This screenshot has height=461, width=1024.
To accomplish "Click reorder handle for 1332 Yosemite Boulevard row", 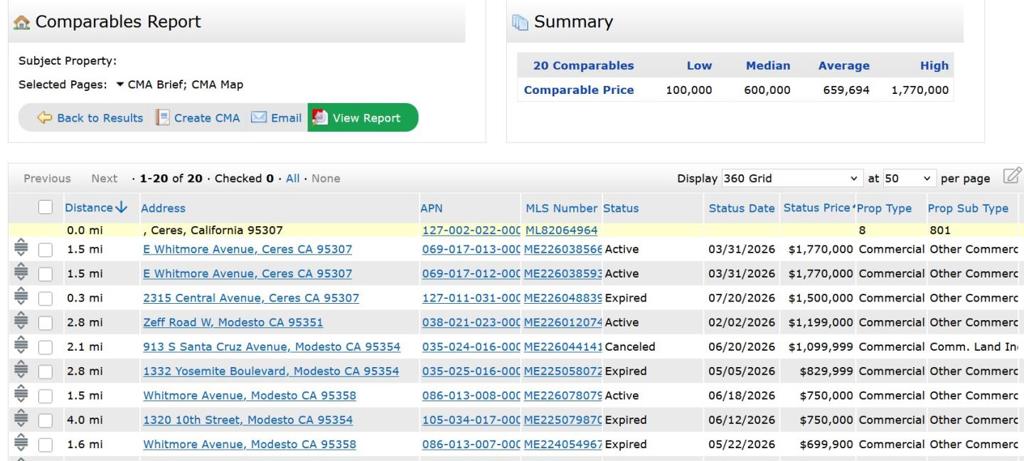I will [21, 370].
